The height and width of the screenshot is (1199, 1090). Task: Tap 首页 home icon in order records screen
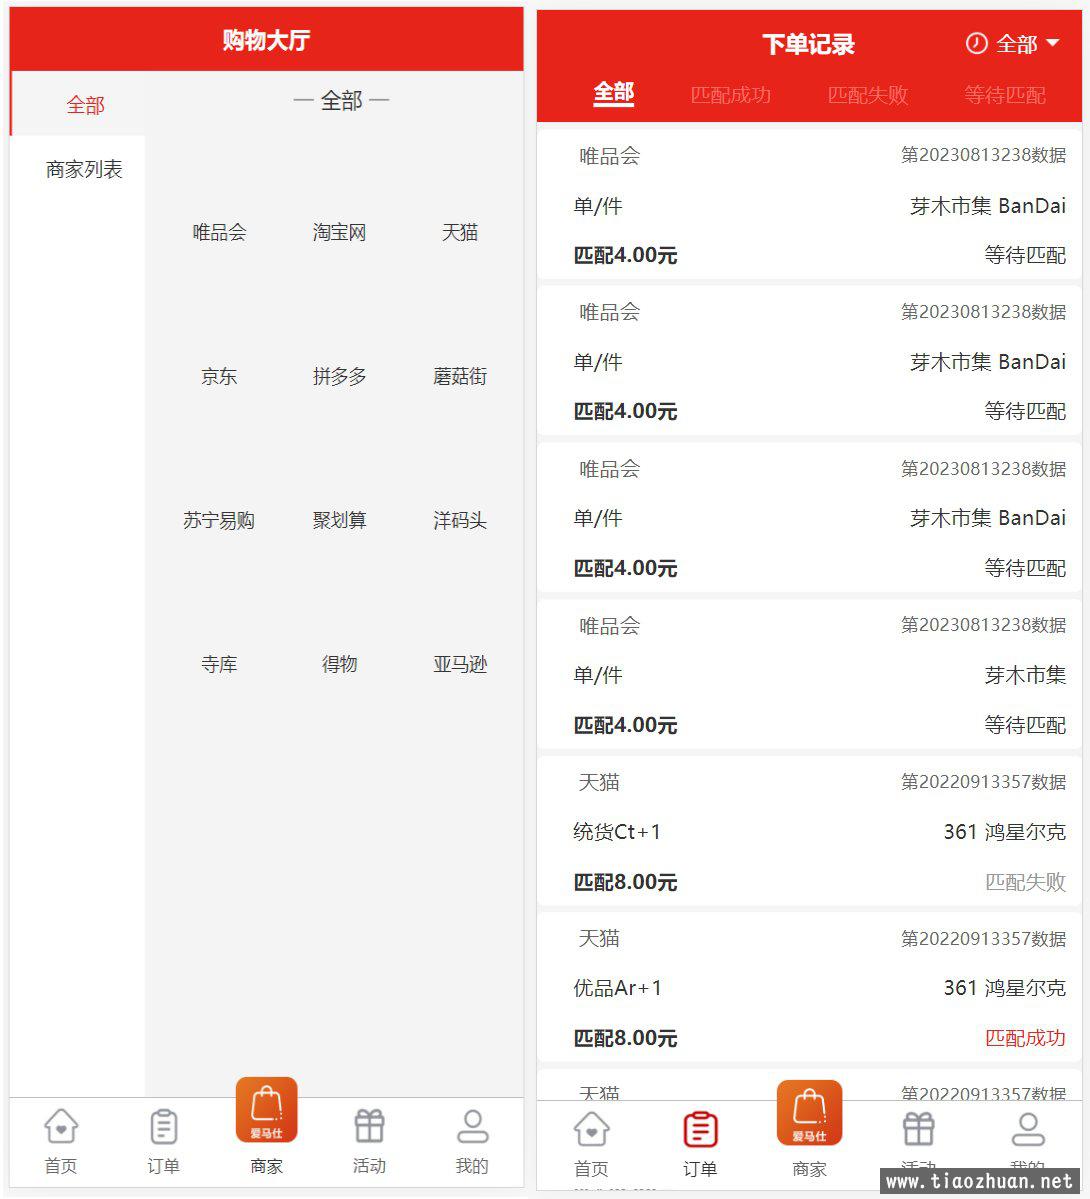[x=591, y=1129]
